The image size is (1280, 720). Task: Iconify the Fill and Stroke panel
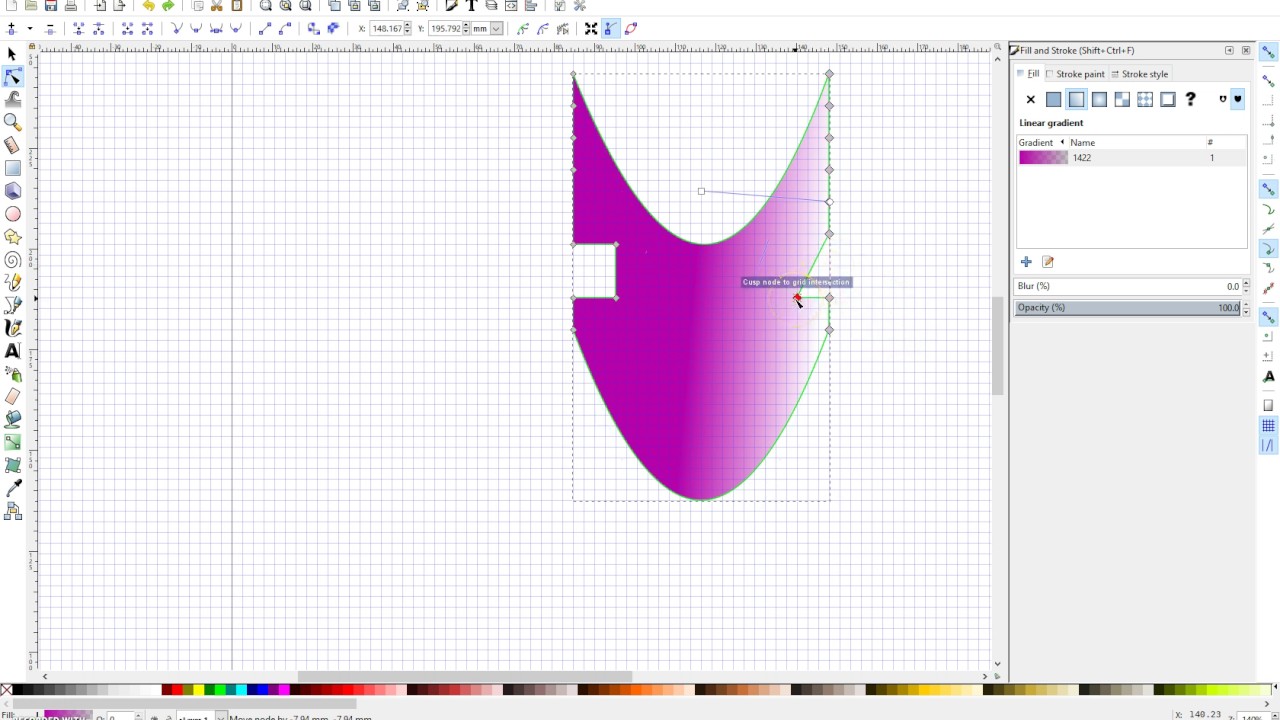pyautogui.click(x=1229, y=50)
